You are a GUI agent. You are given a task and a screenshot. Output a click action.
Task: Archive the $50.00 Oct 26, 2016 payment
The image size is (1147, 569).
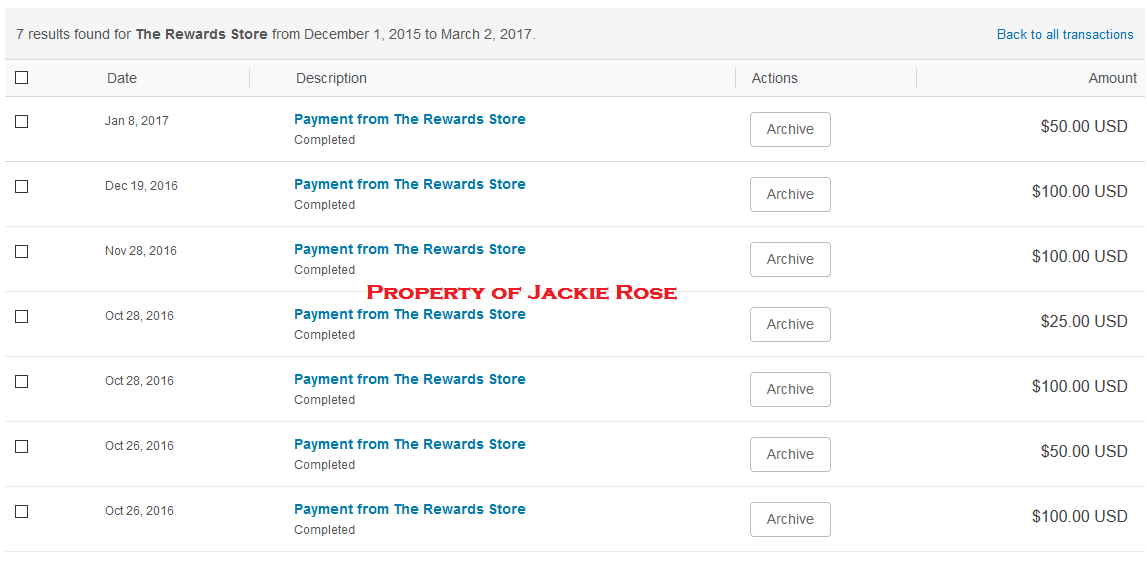pos(790,454)
